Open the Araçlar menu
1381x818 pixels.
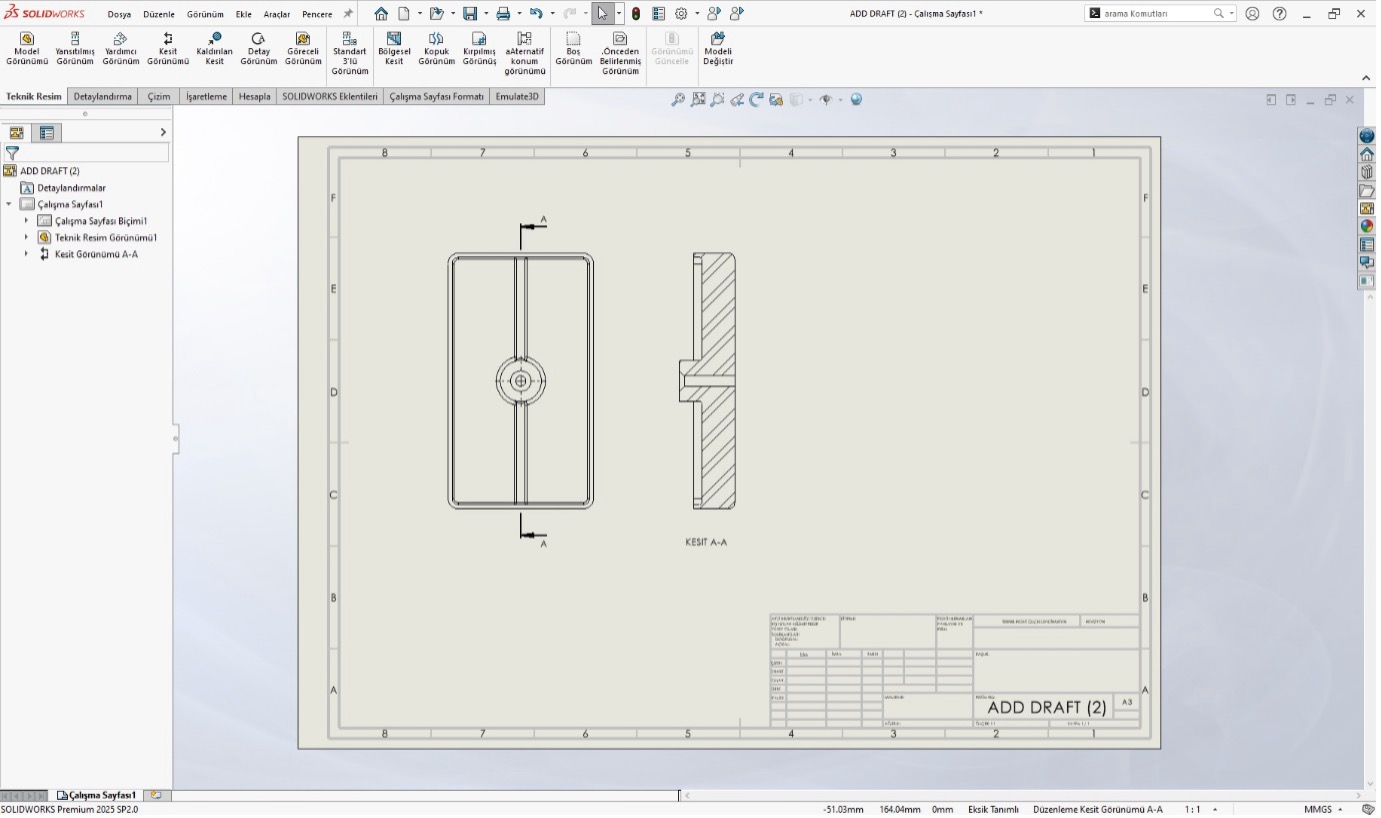[x=277, y=14]
